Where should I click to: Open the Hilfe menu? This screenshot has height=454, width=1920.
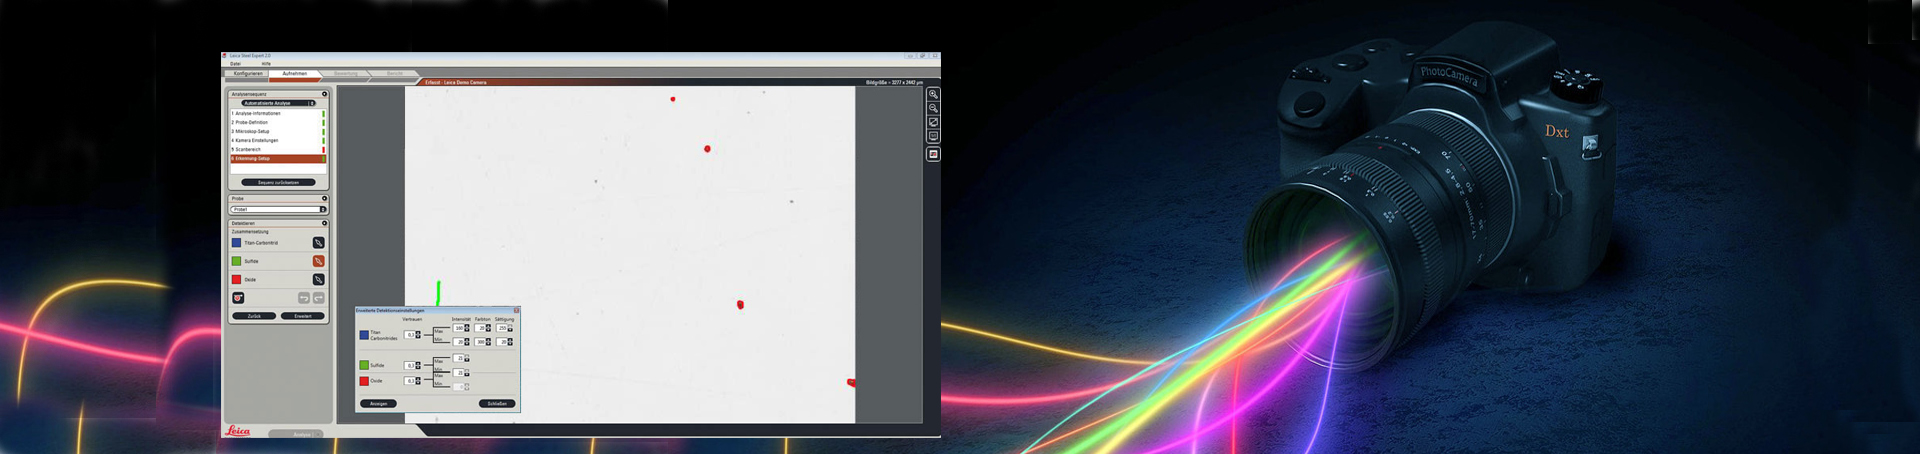(x=266, y=63)
